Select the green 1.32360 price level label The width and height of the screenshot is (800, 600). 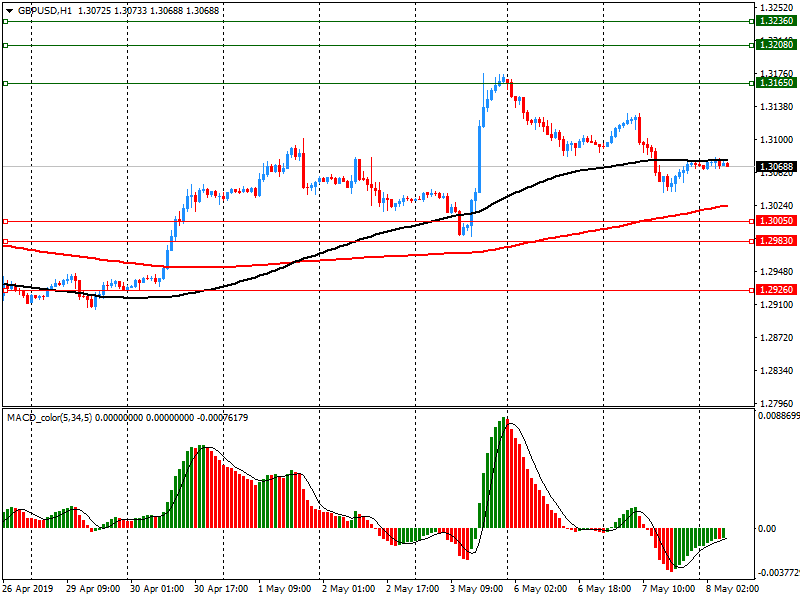(x=776, y=20)
